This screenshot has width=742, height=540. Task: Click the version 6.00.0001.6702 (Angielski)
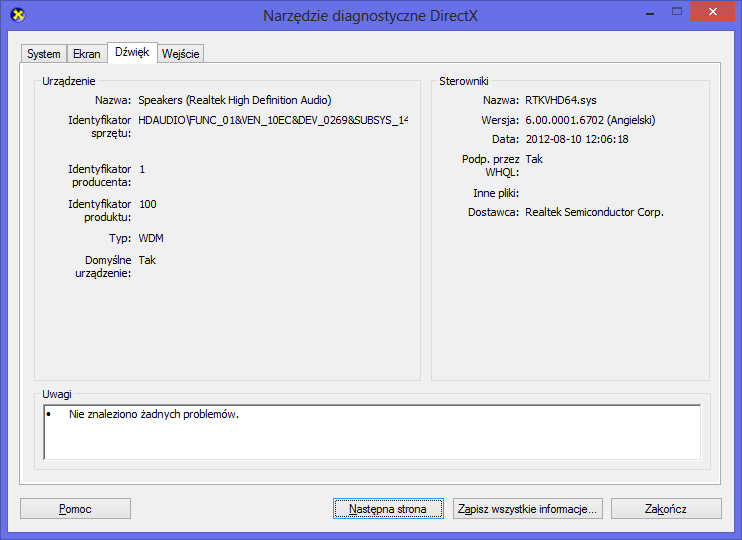click(x=590, y=120)
